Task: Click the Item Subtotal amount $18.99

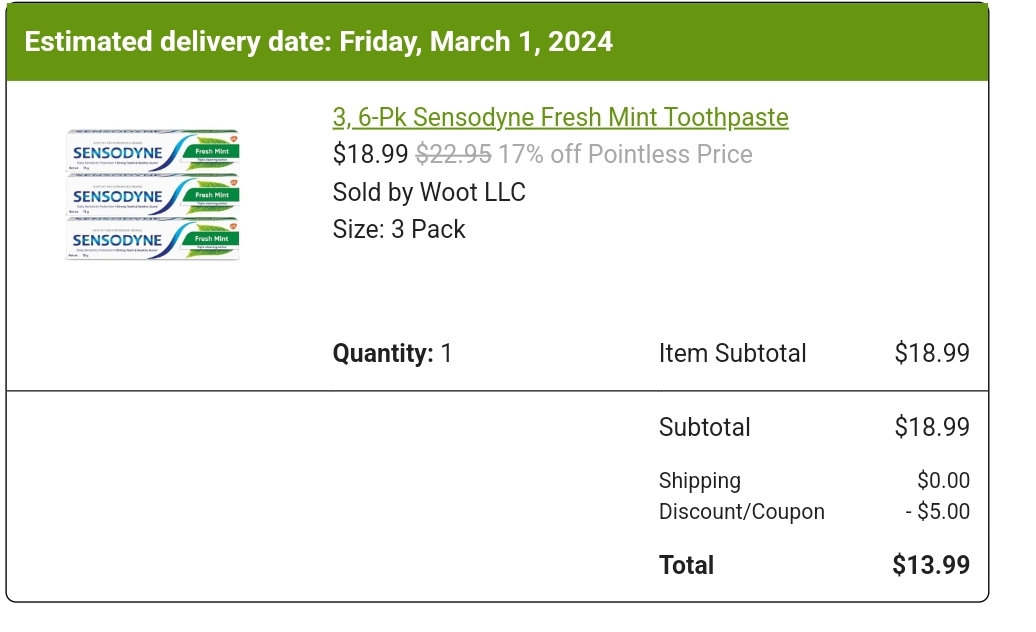Action: tap(931, 353)
